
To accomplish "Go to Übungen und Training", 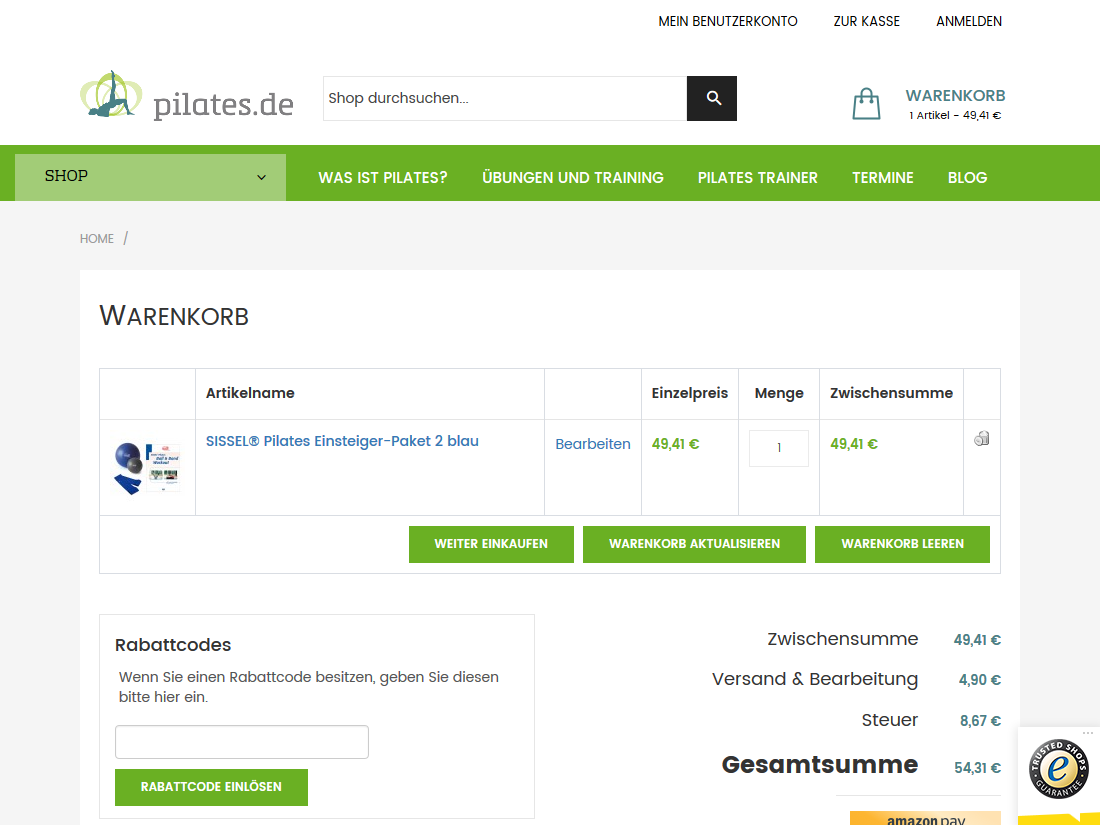I will [573, 177].
